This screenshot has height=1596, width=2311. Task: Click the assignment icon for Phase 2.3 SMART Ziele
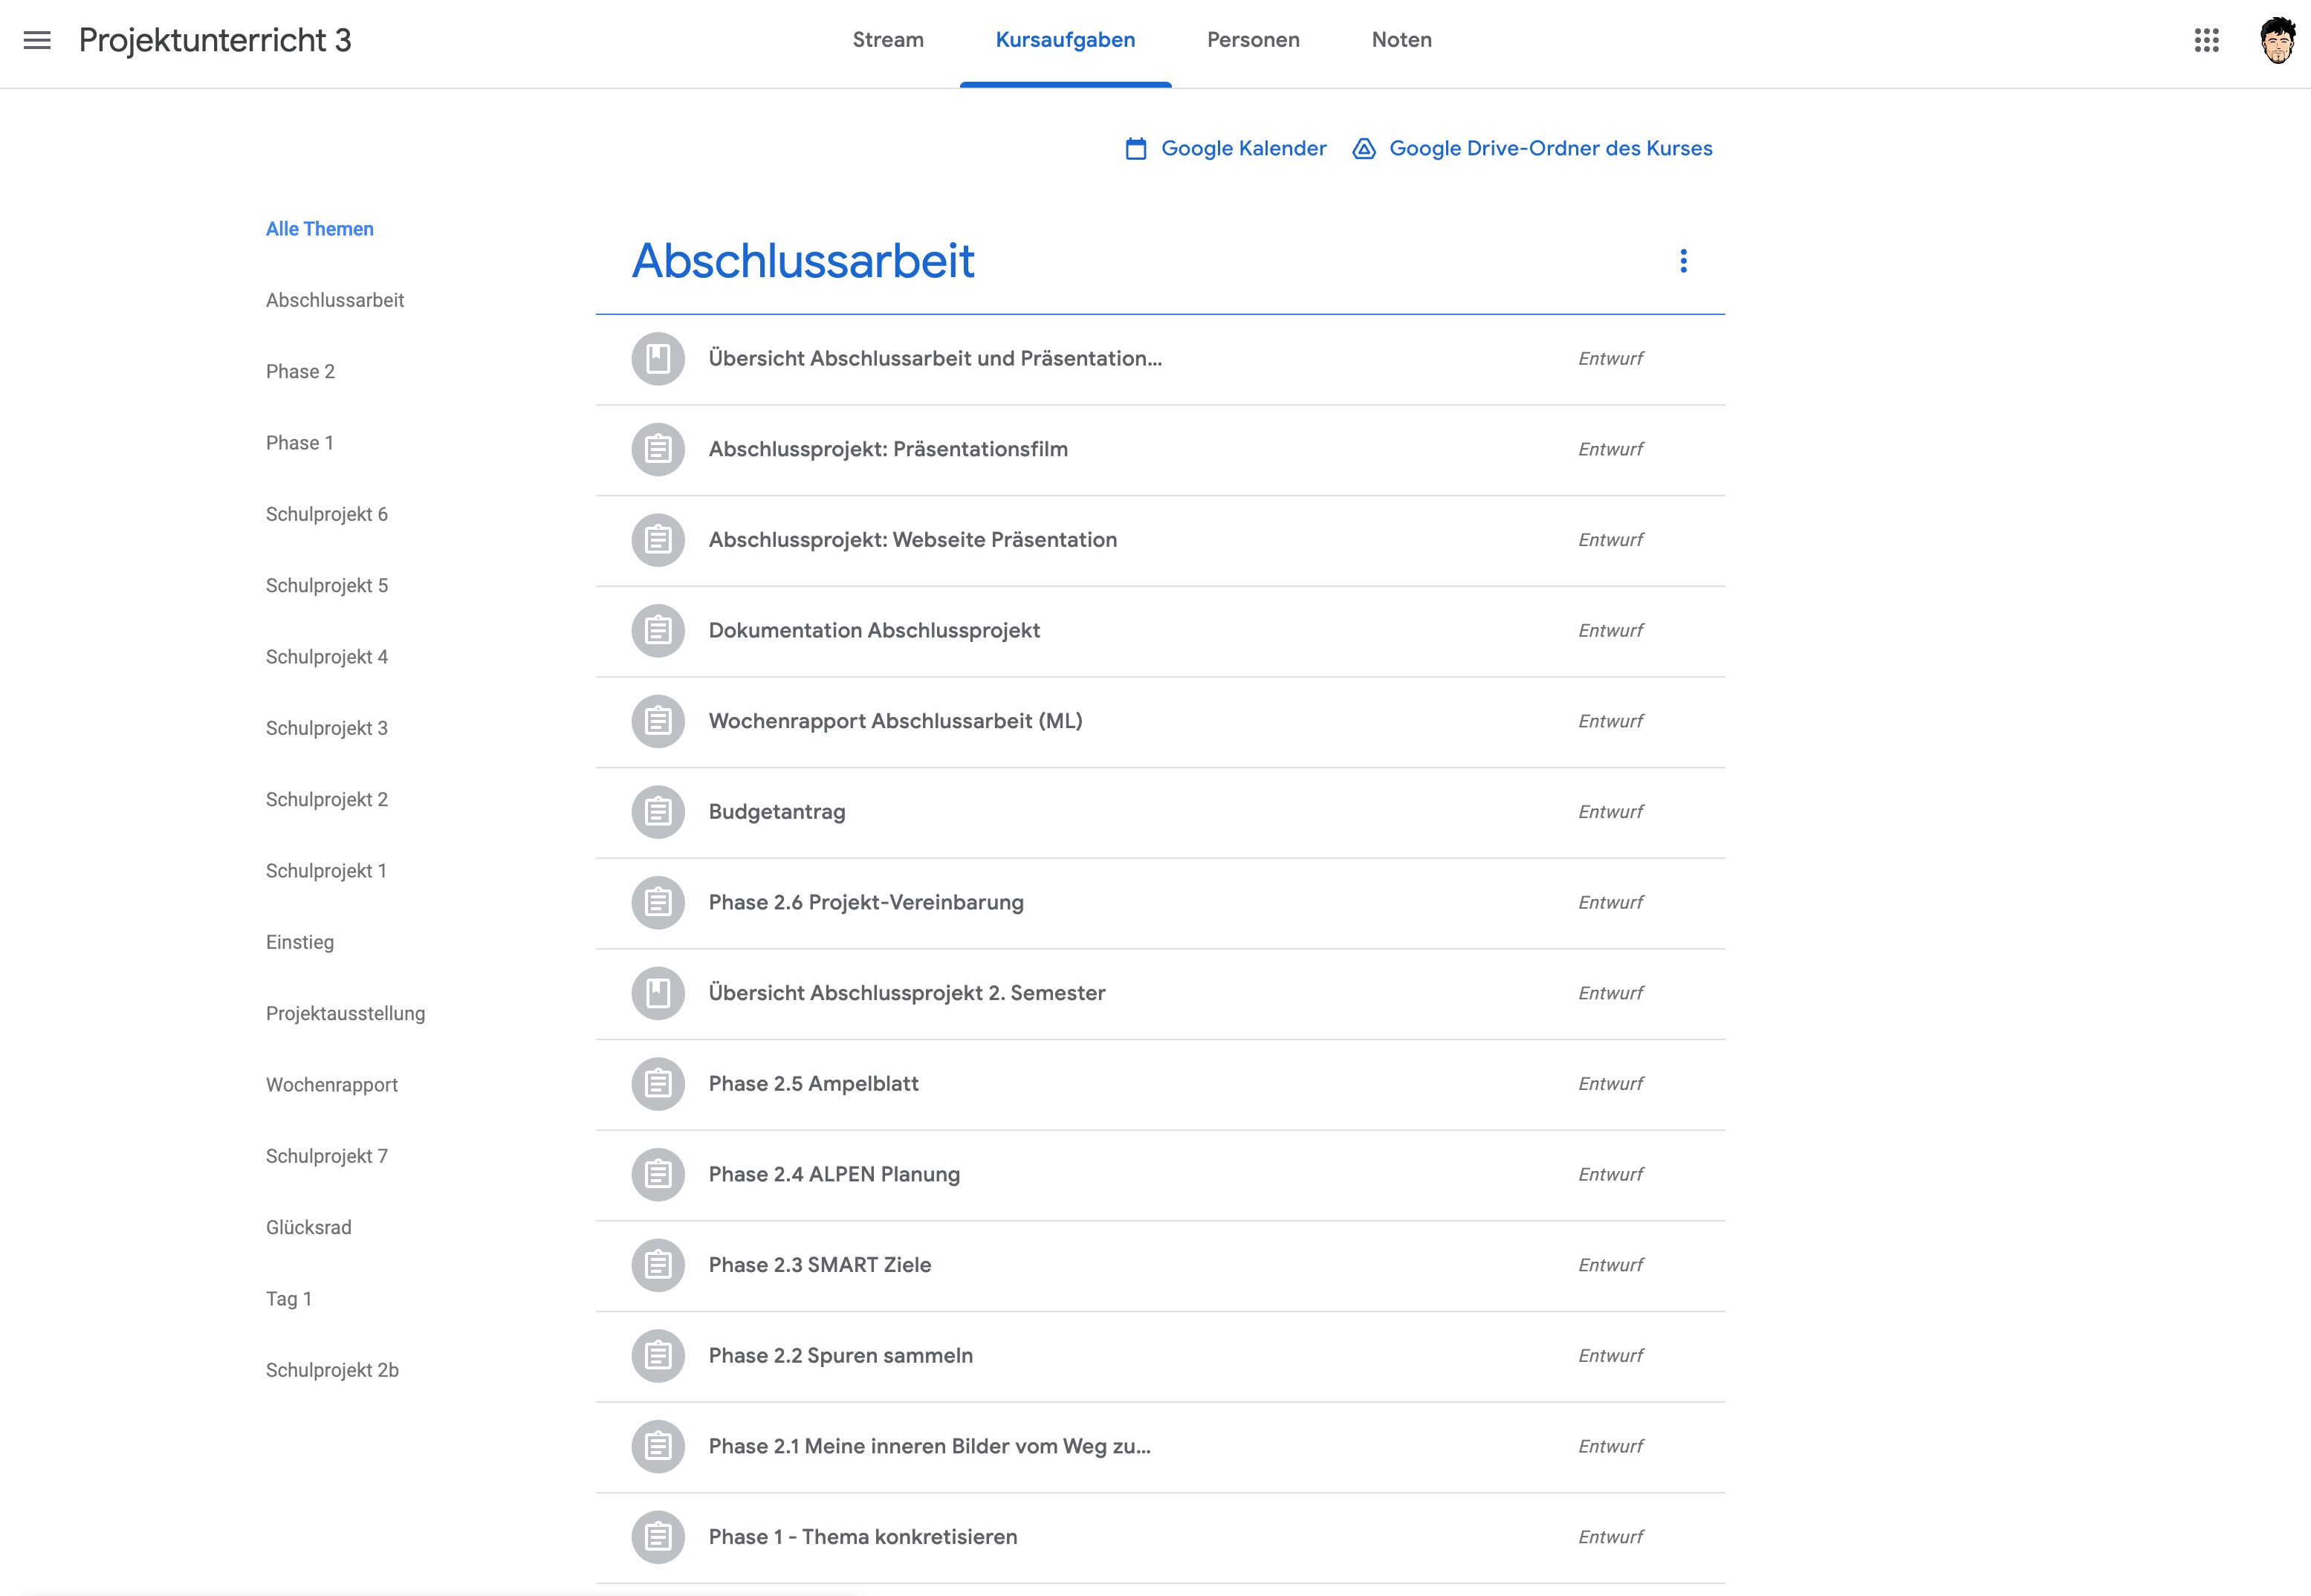(x=658, y=1265)
